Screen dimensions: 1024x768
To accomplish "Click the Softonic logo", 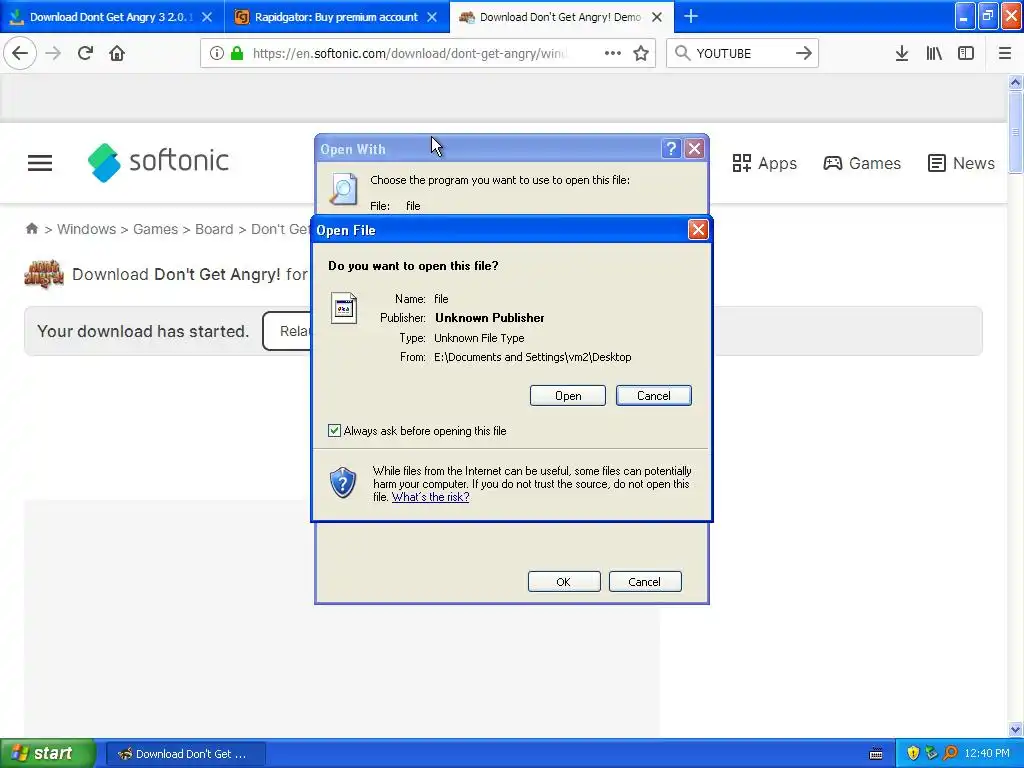I will pos(158,162).
